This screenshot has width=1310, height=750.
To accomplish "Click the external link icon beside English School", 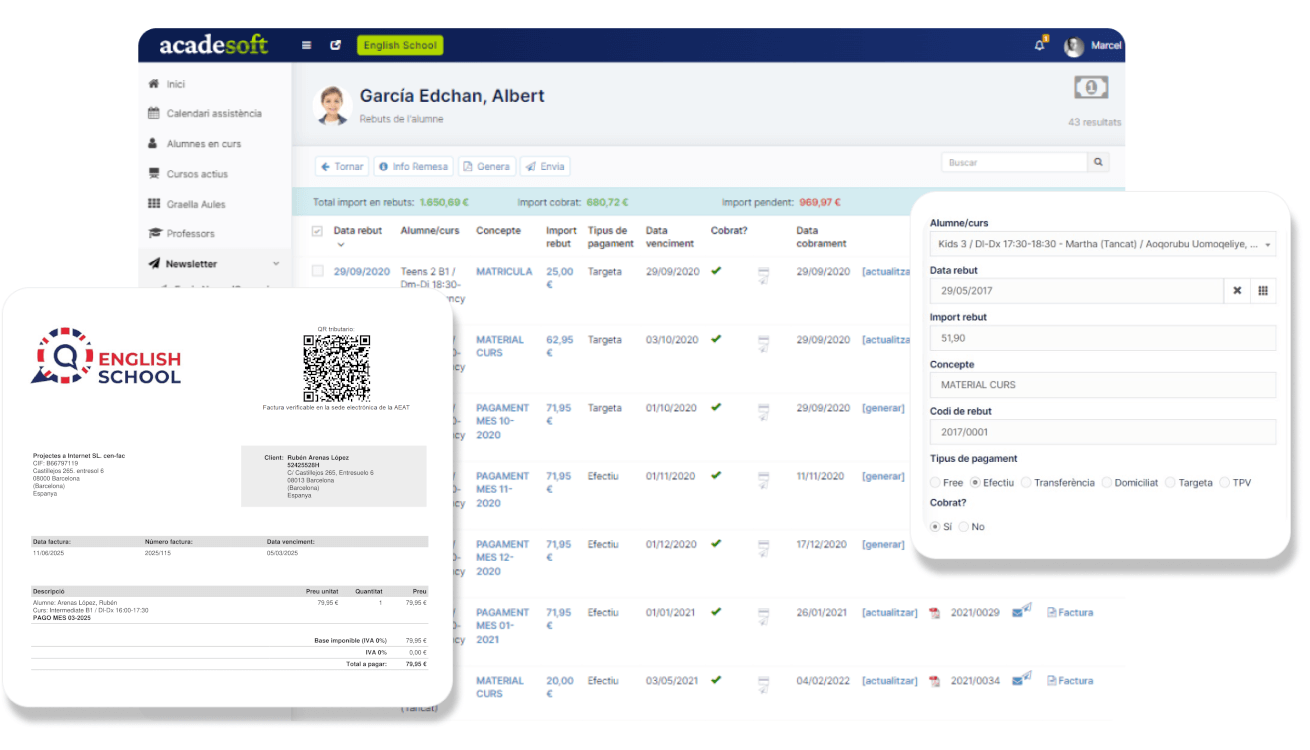I will 336,45.
